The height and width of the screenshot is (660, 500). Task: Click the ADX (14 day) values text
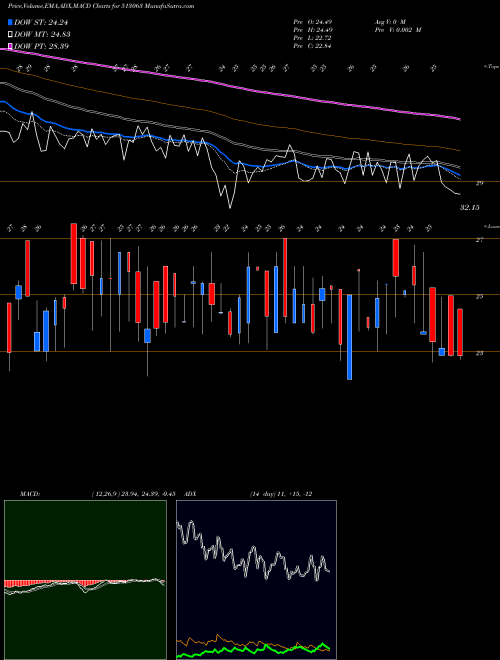coord(281,494)
